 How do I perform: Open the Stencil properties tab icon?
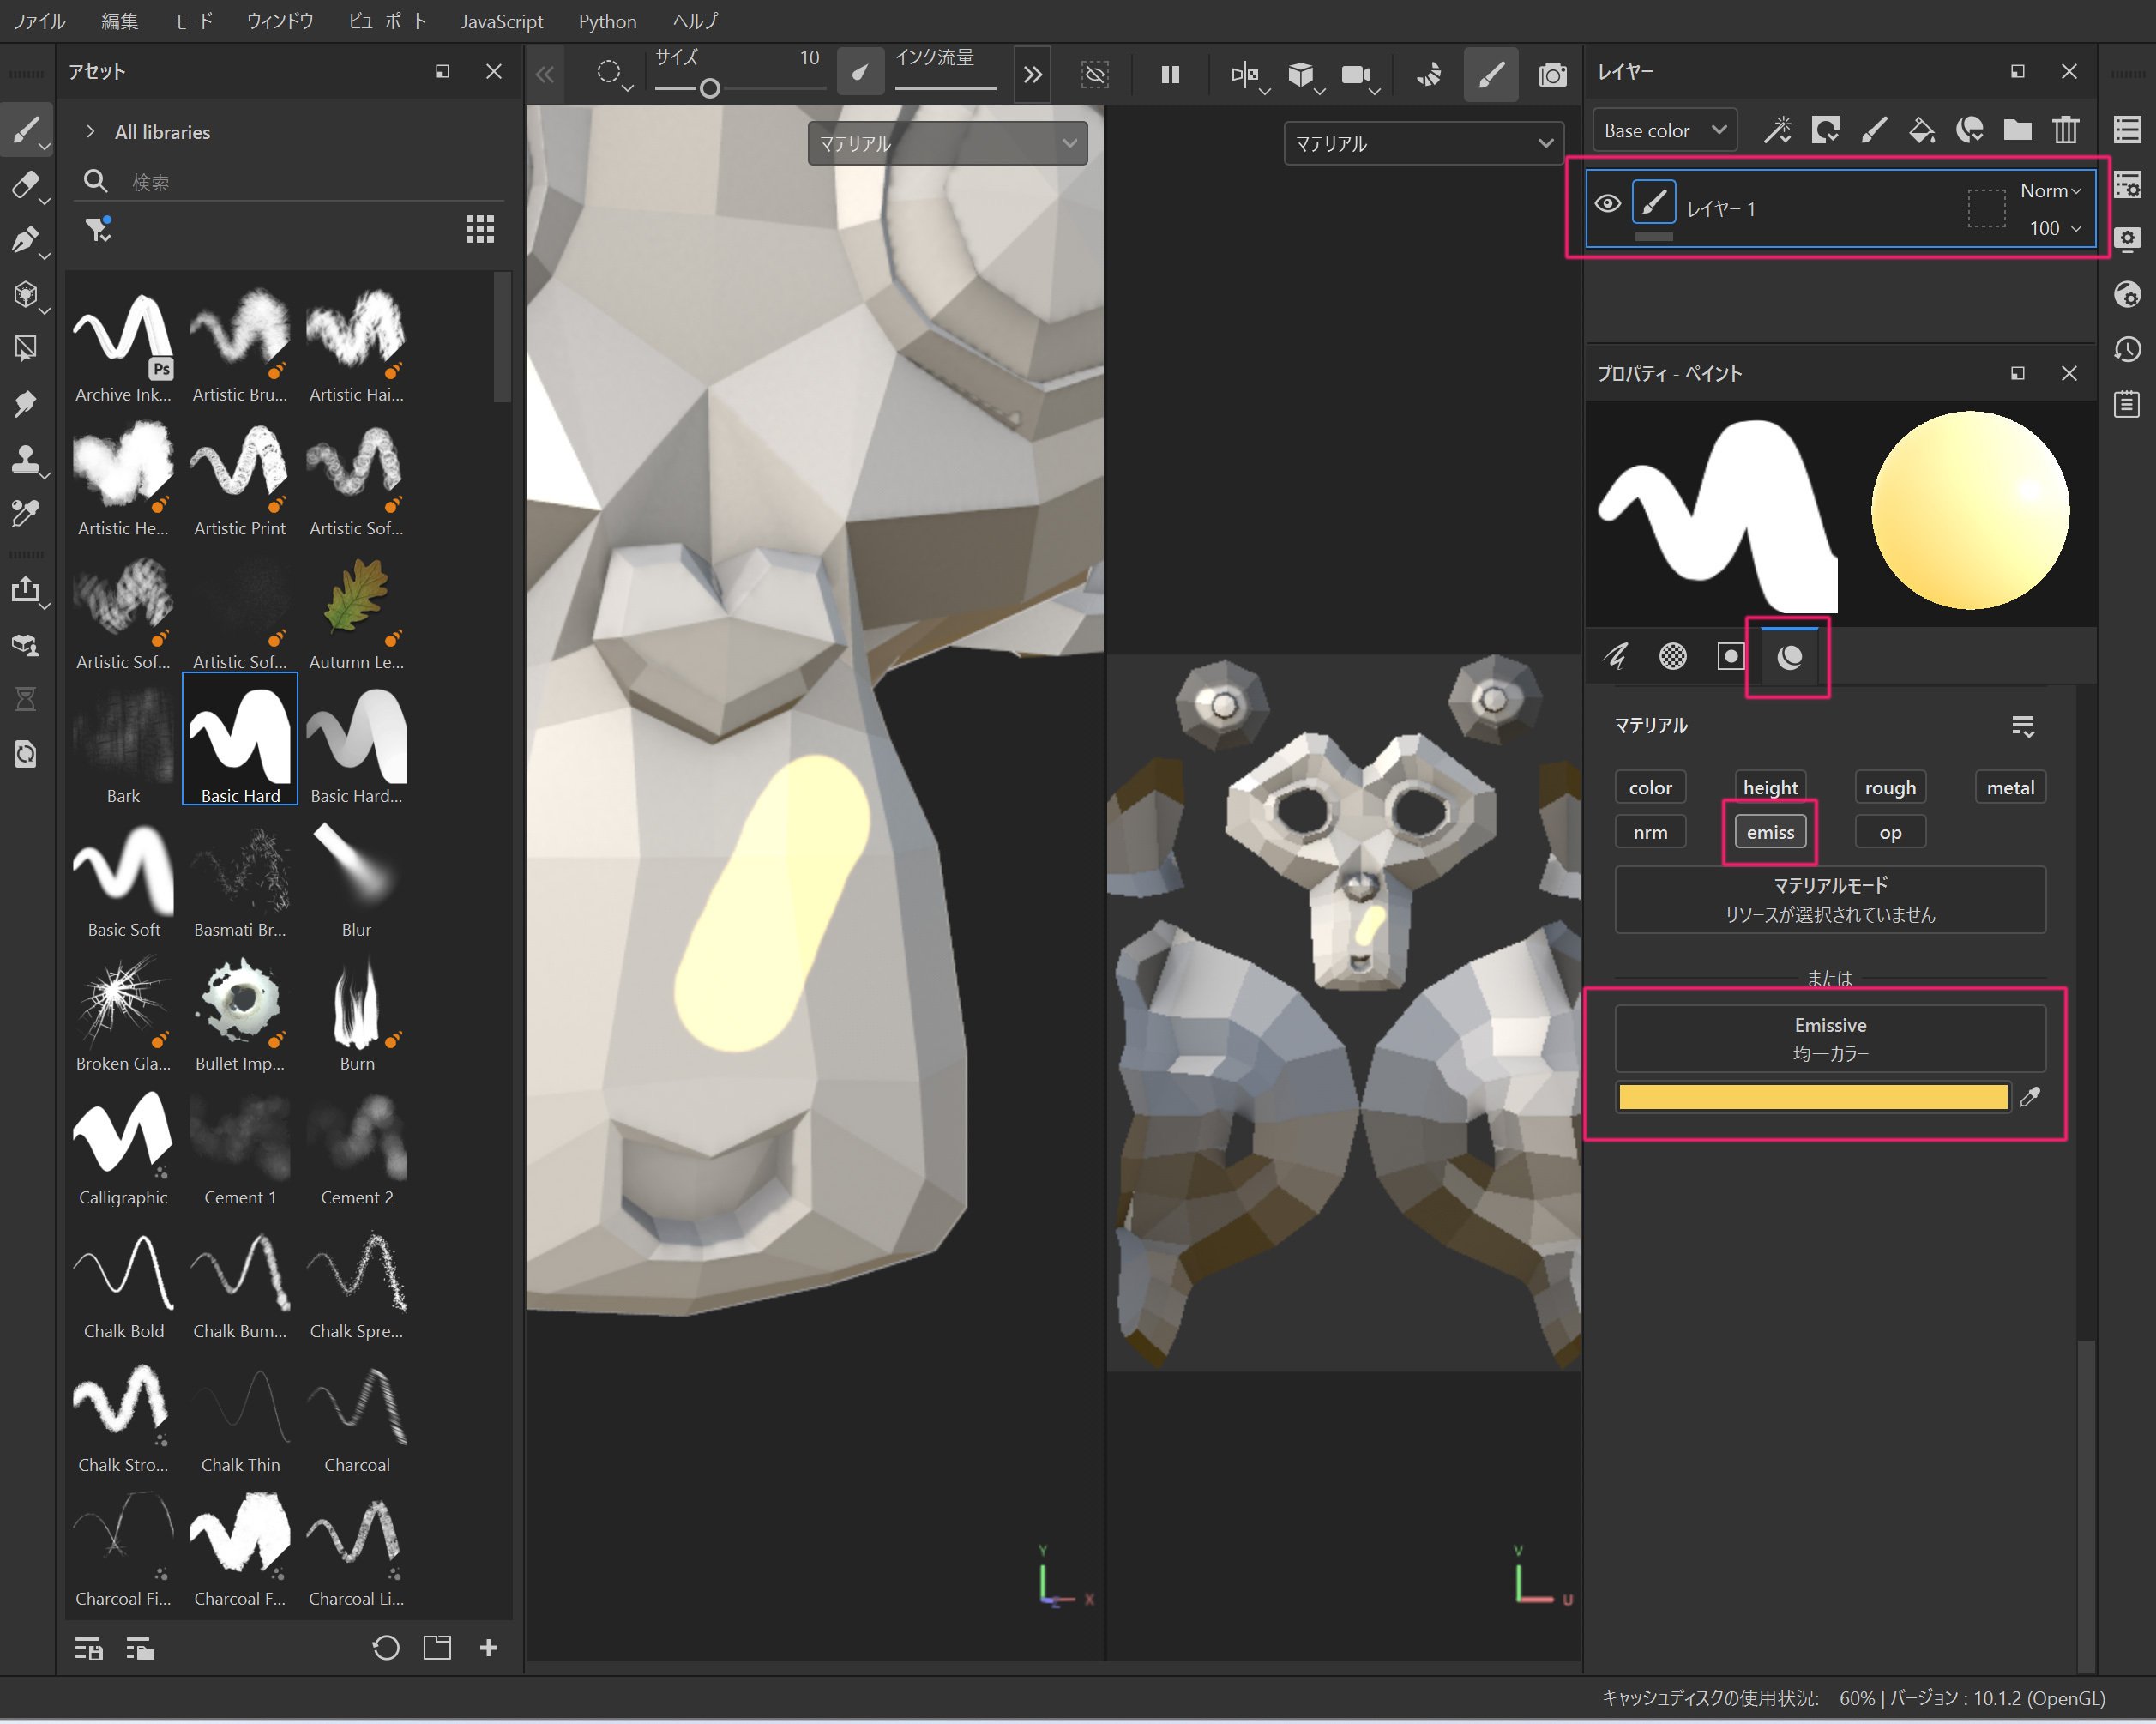click(x=1731, y=656)
